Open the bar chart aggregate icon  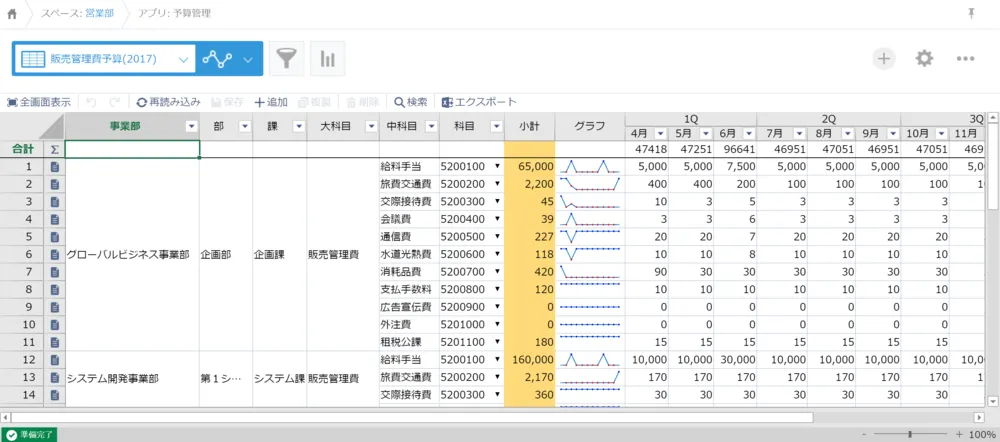point(327,59)
